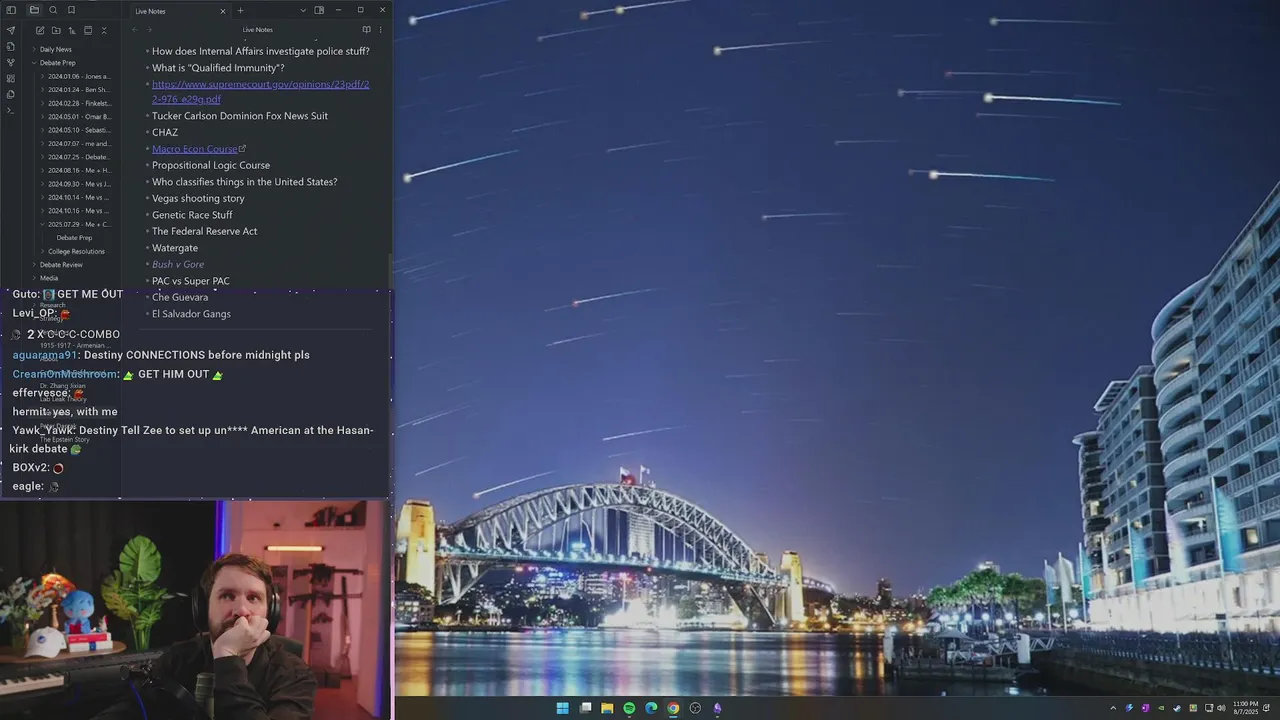
Task: Close the Live Notes tab
Action: tap(223, 11)
